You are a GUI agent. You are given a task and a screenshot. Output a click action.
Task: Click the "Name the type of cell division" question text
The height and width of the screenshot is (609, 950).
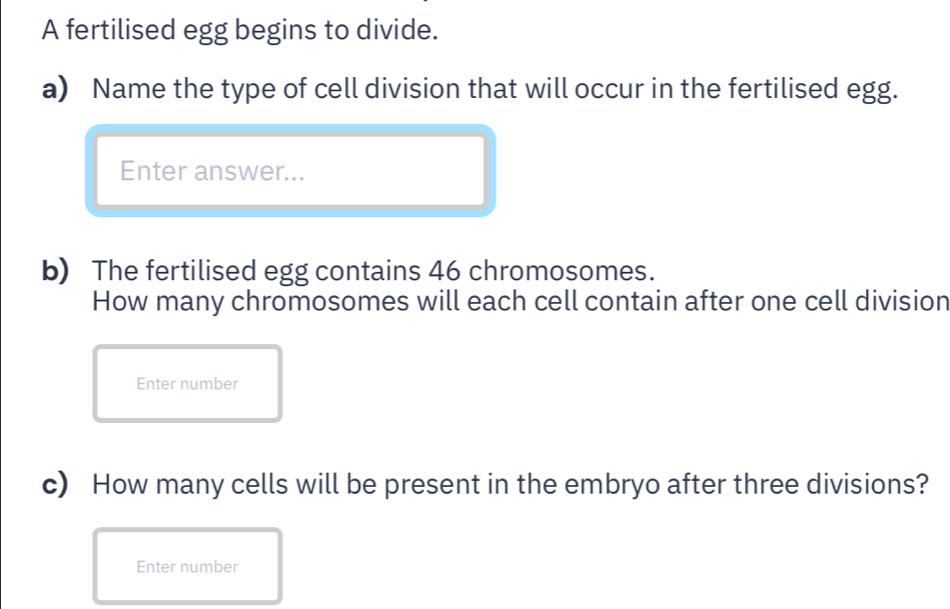click(x=490, y=89)
